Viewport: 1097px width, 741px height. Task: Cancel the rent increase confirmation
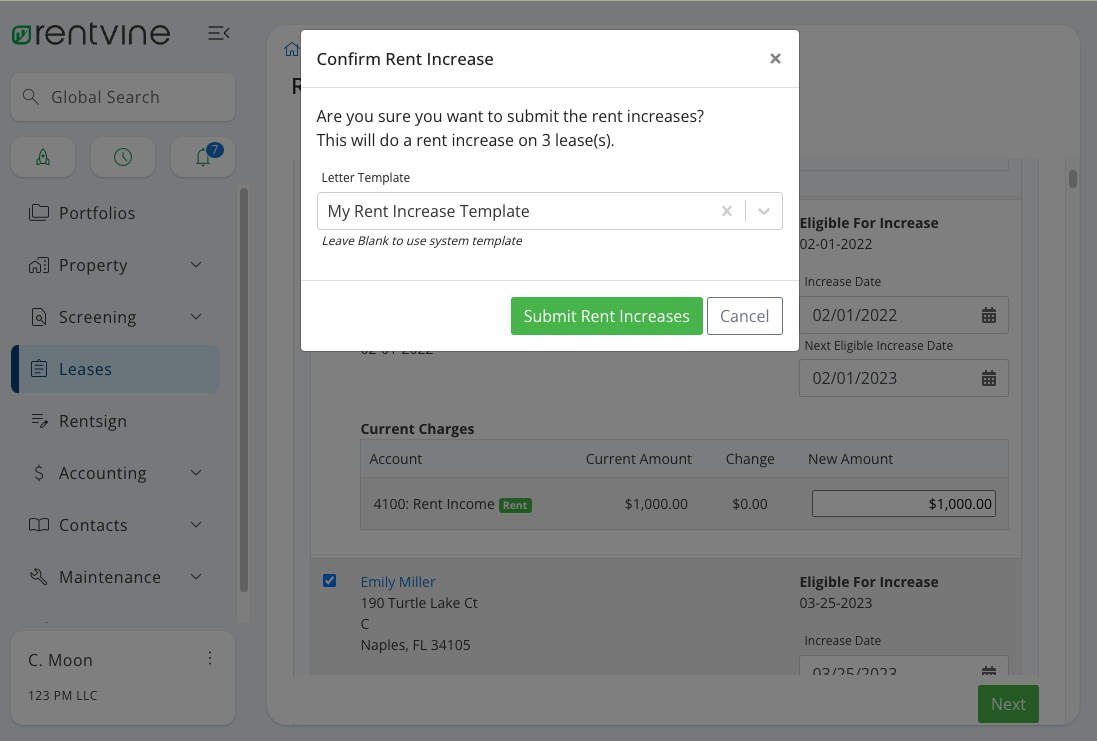coord(744,316)
